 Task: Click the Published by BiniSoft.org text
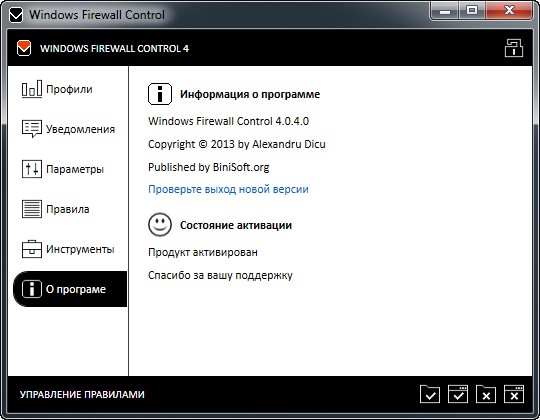click(x=209, y=167)
